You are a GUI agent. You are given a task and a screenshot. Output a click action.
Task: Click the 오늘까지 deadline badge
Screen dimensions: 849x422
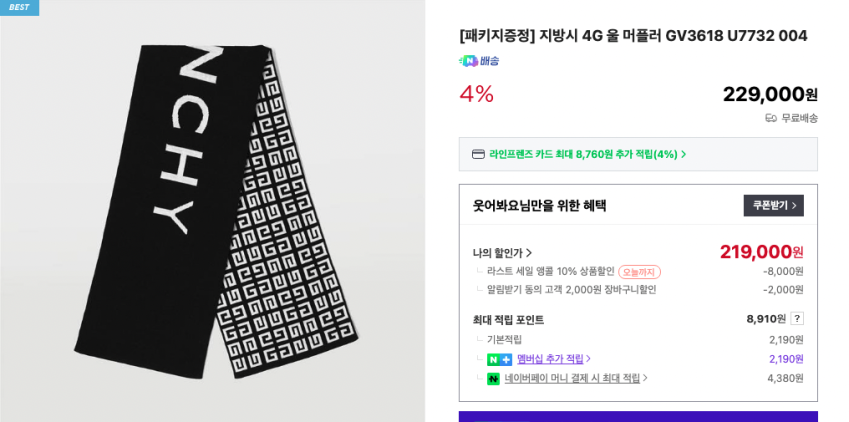[x=639, y=271]
